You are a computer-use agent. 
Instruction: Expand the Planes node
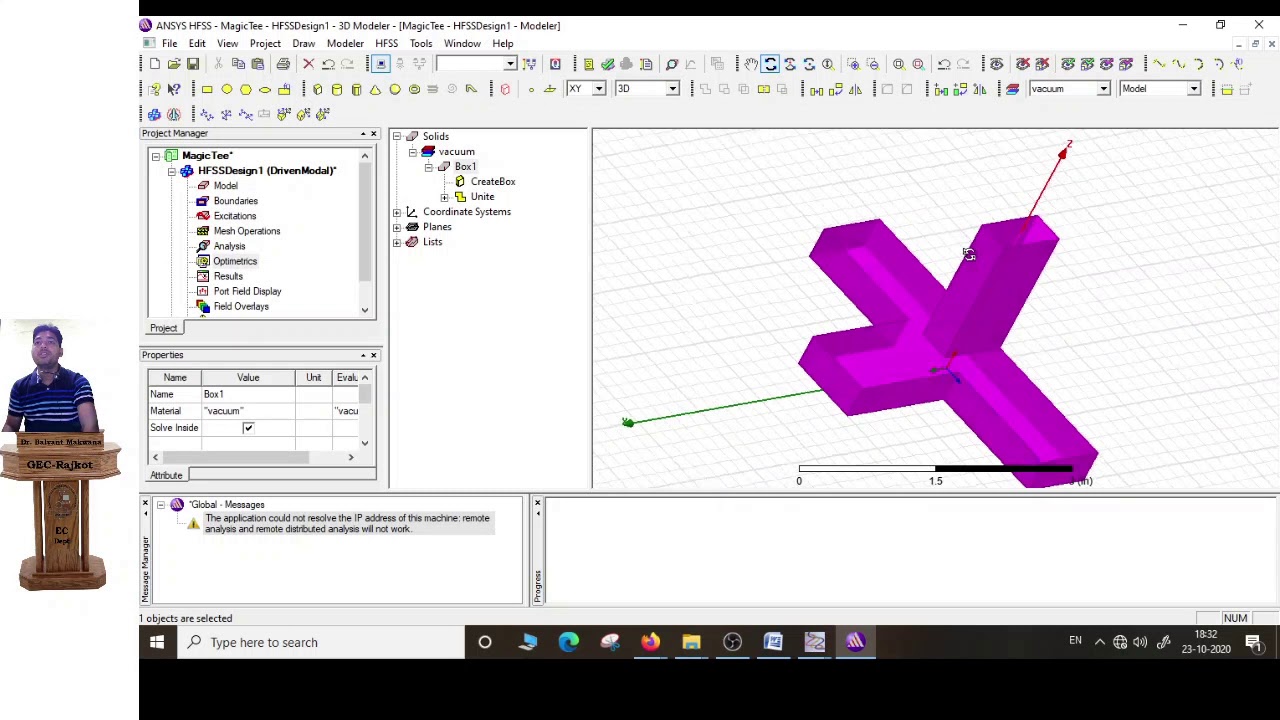click(x=397, y=227)
